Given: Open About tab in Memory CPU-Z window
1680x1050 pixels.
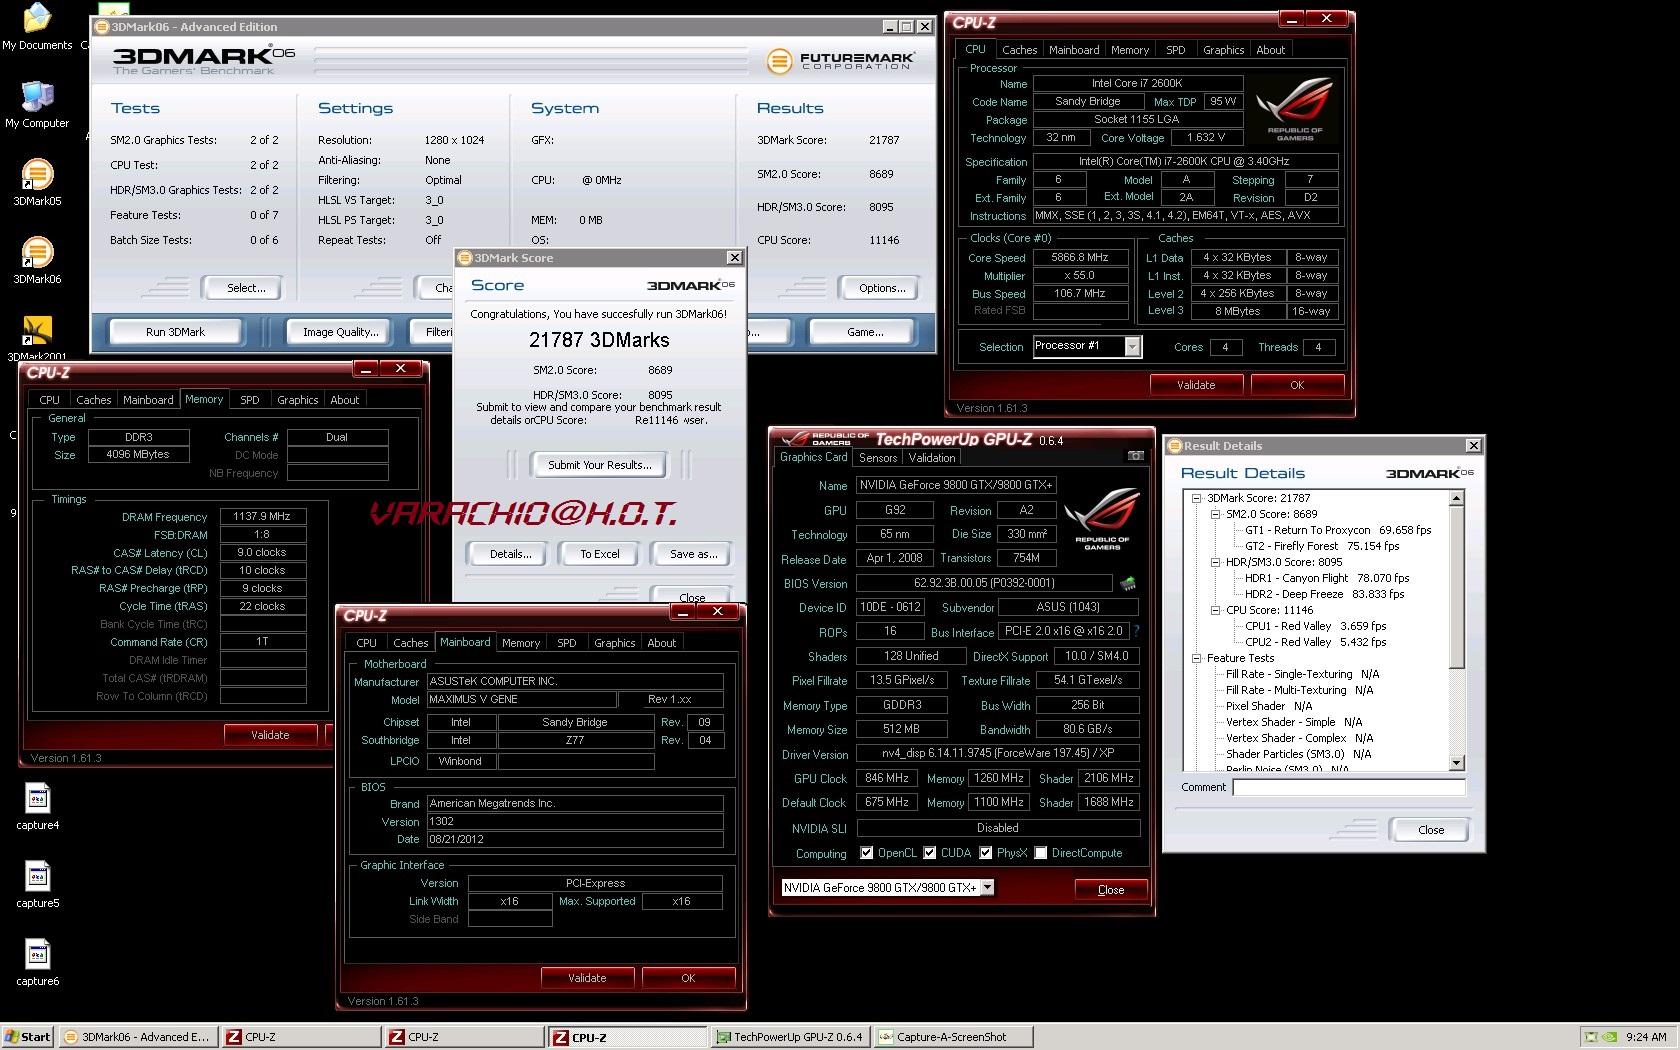Looking at the screenshot, I should [x=345, y=400].
